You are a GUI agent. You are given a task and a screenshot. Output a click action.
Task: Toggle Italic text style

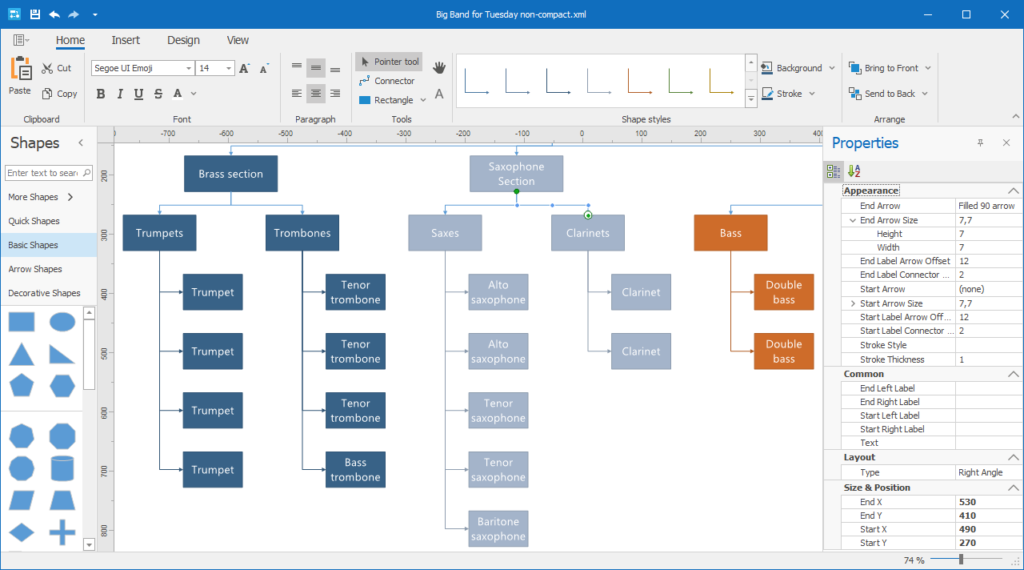[x=120, y=94]
